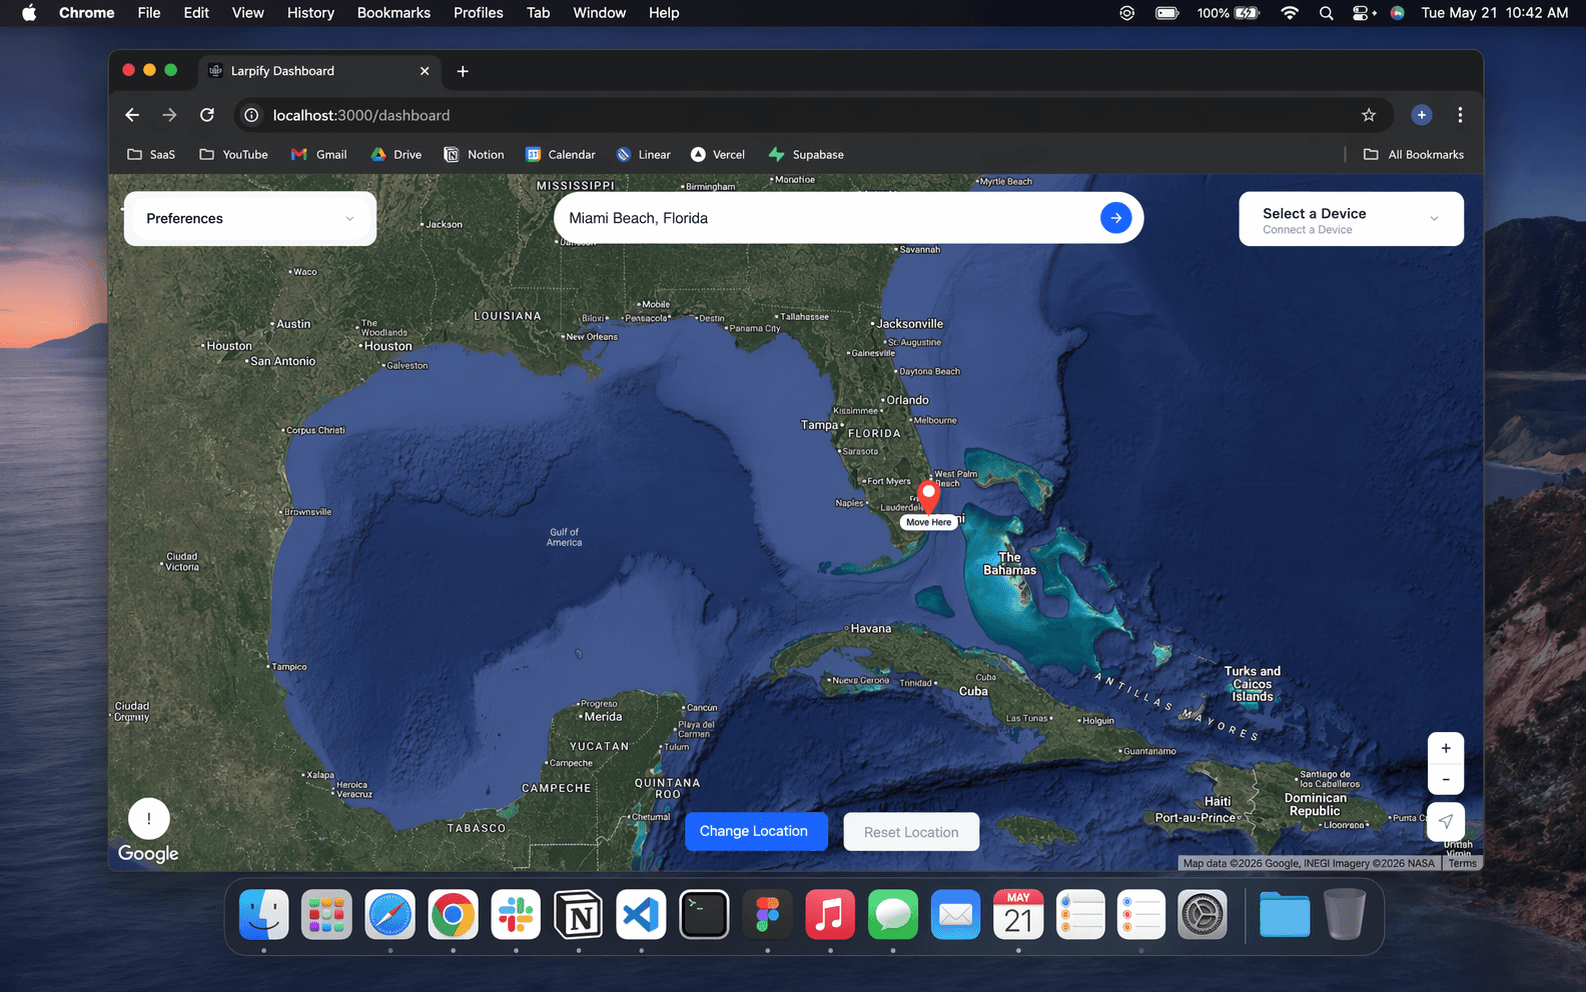Select the Larpify Dashboard tab

[320, 71]
